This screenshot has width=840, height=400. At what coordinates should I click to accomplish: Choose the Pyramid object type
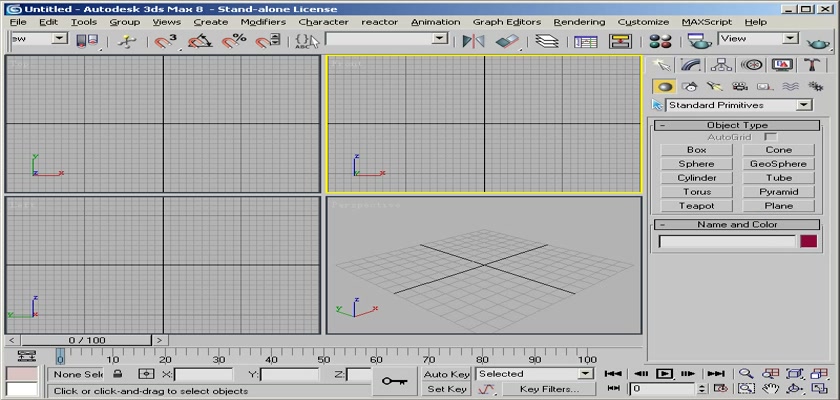(x=778, y=192)
